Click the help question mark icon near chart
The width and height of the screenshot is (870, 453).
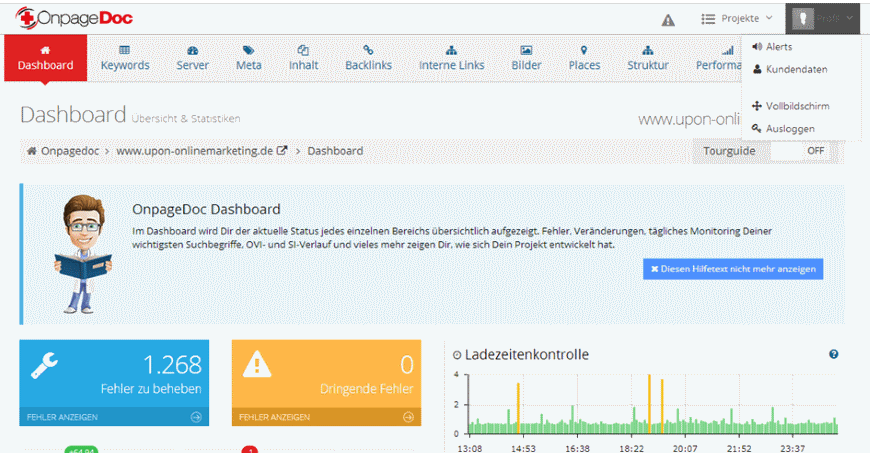pos(833,354)
